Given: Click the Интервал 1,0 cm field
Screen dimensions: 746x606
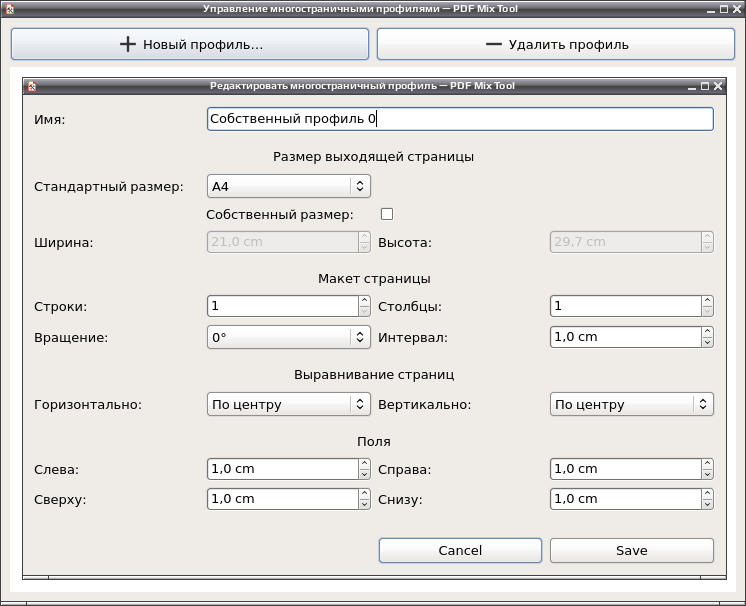Looking at the screenshot, I should coord(626,337).
